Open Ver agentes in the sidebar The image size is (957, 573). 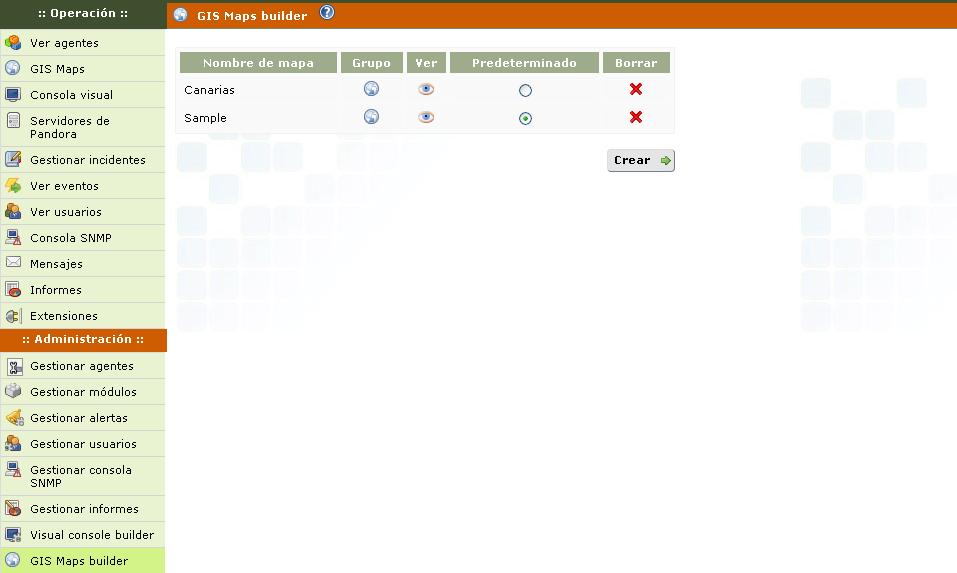point(64,43)
